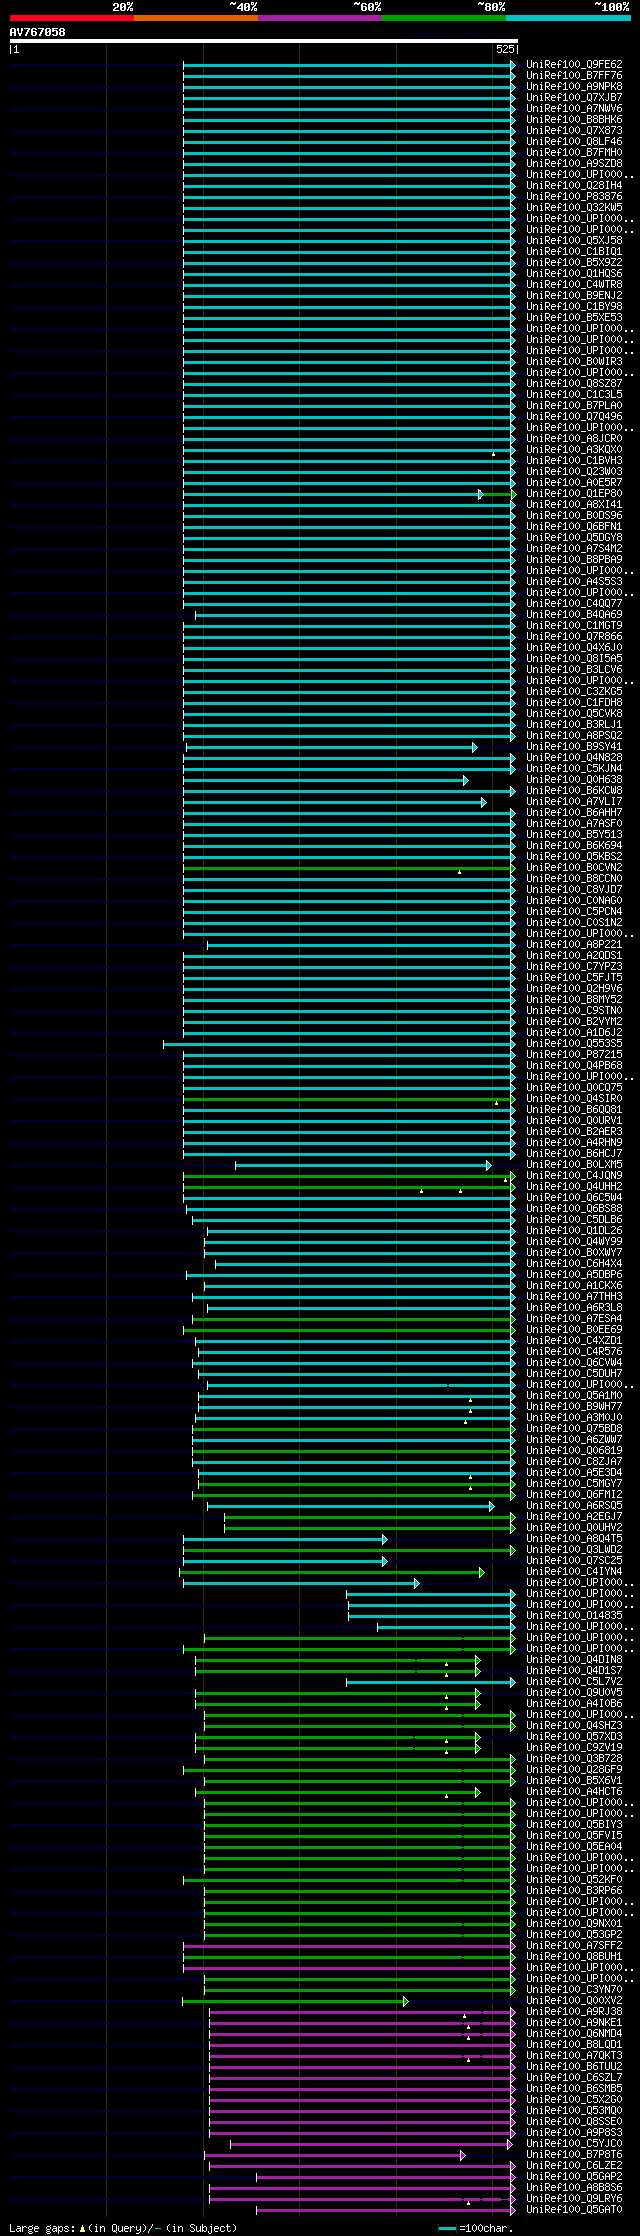
Task: Select the UniRef100_C4IYN4 label
Action: 574,1572
